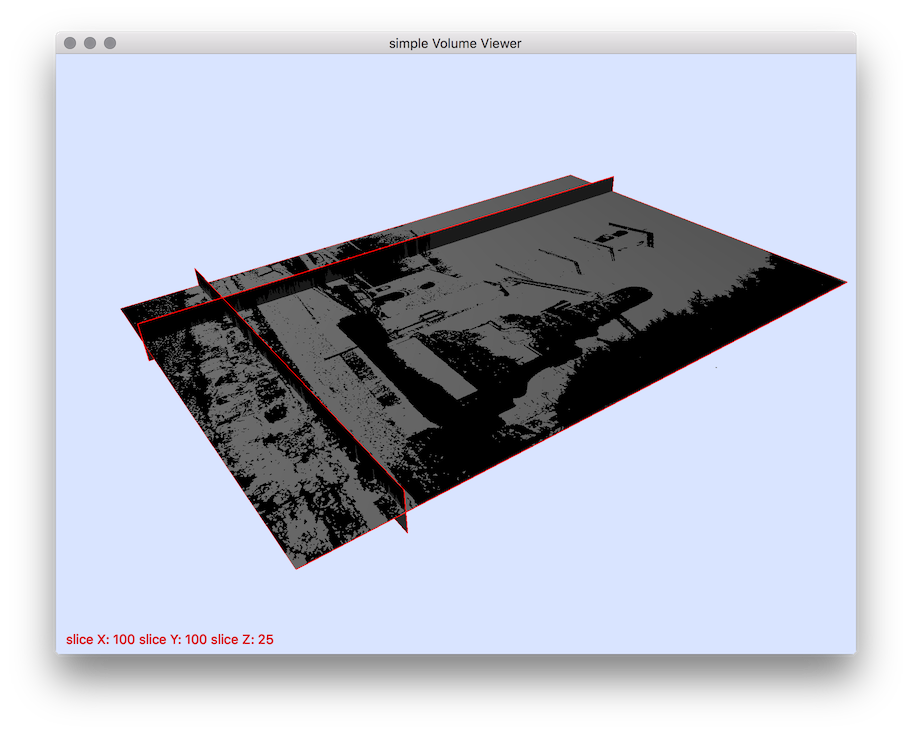The width and height of the screenshot is (912, 734).
Task: Click the lower tip of the short vertical slice
Action: pyautogui.click(x=406, y=528)
